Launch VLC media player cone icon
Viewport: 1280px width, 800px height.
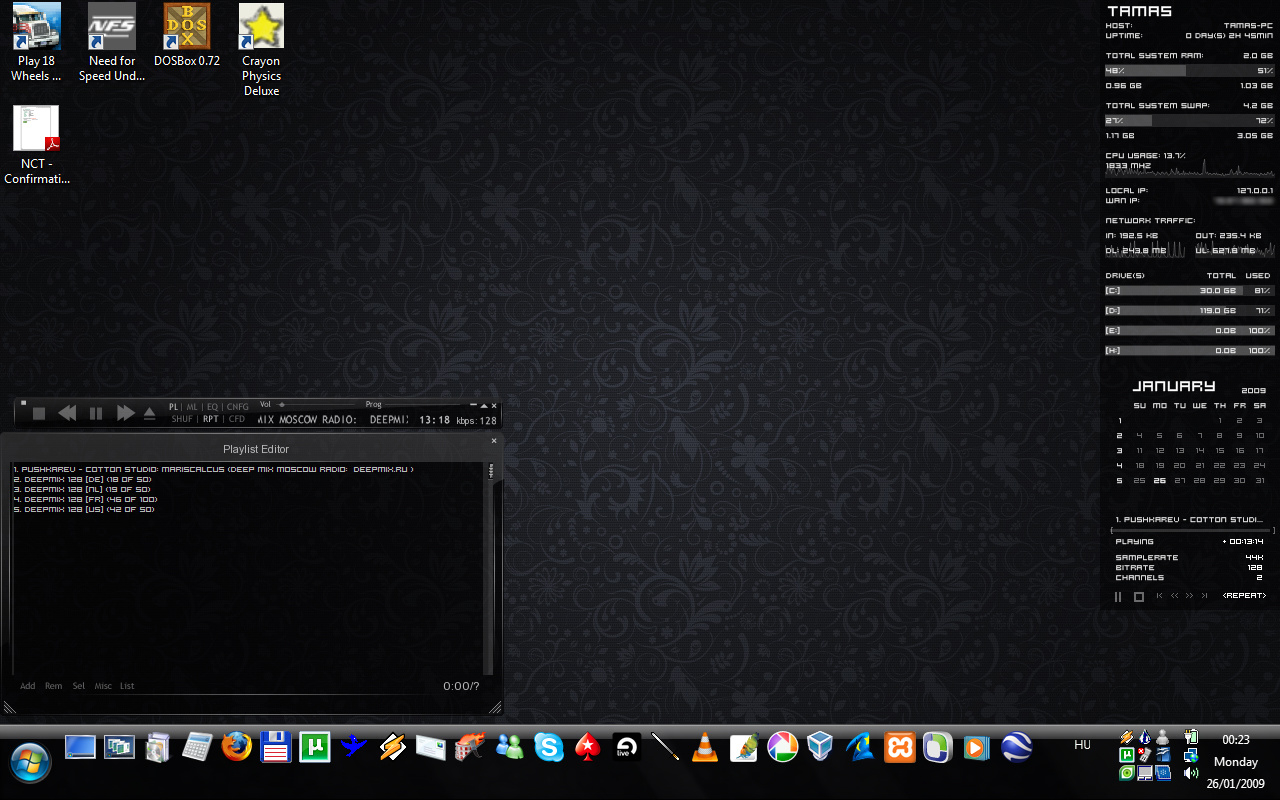coord(705,747)
